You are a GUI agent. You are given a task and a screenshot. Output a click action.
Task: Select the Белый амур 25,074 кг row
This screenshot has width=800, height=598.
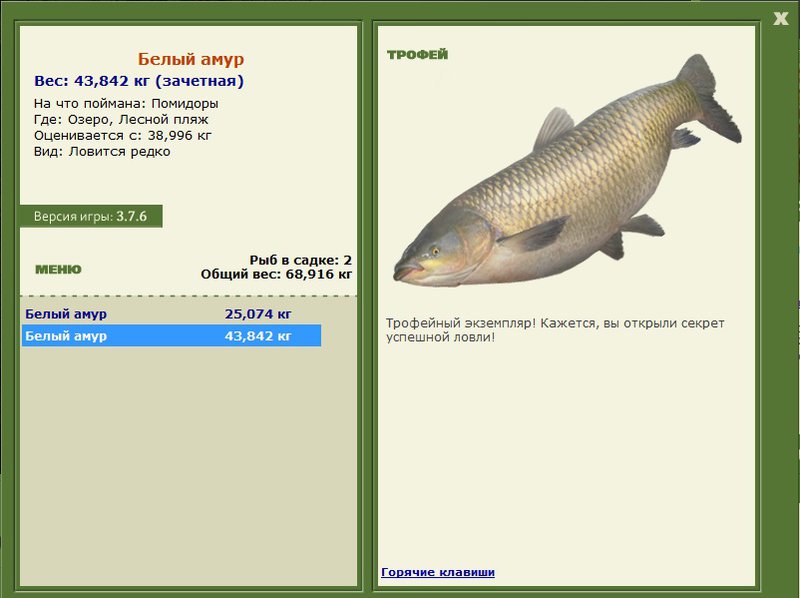click(x=170, y=314)
